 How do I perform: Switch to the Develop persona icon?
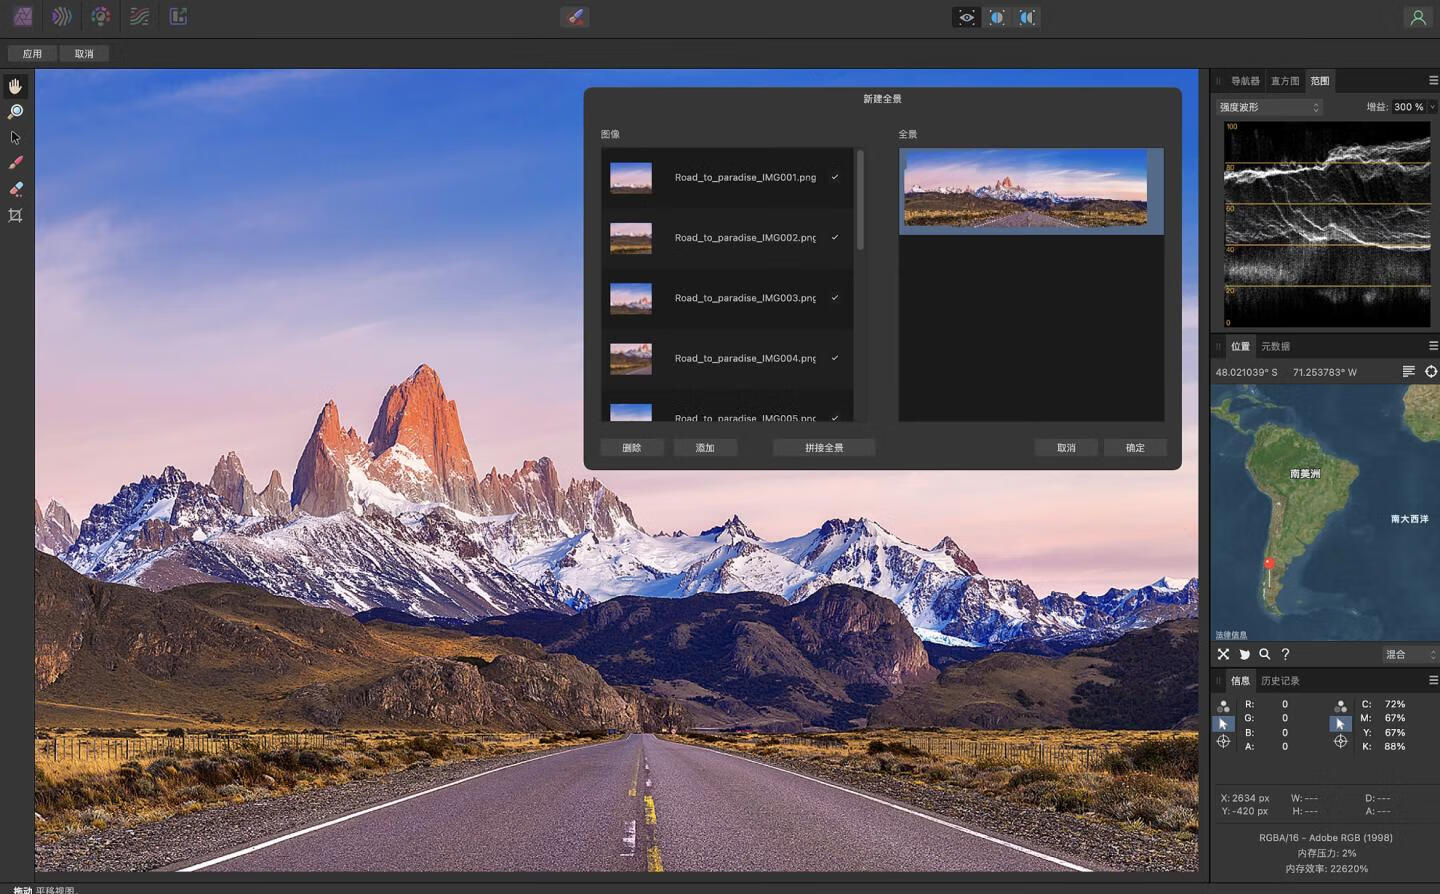click(101, 17)
